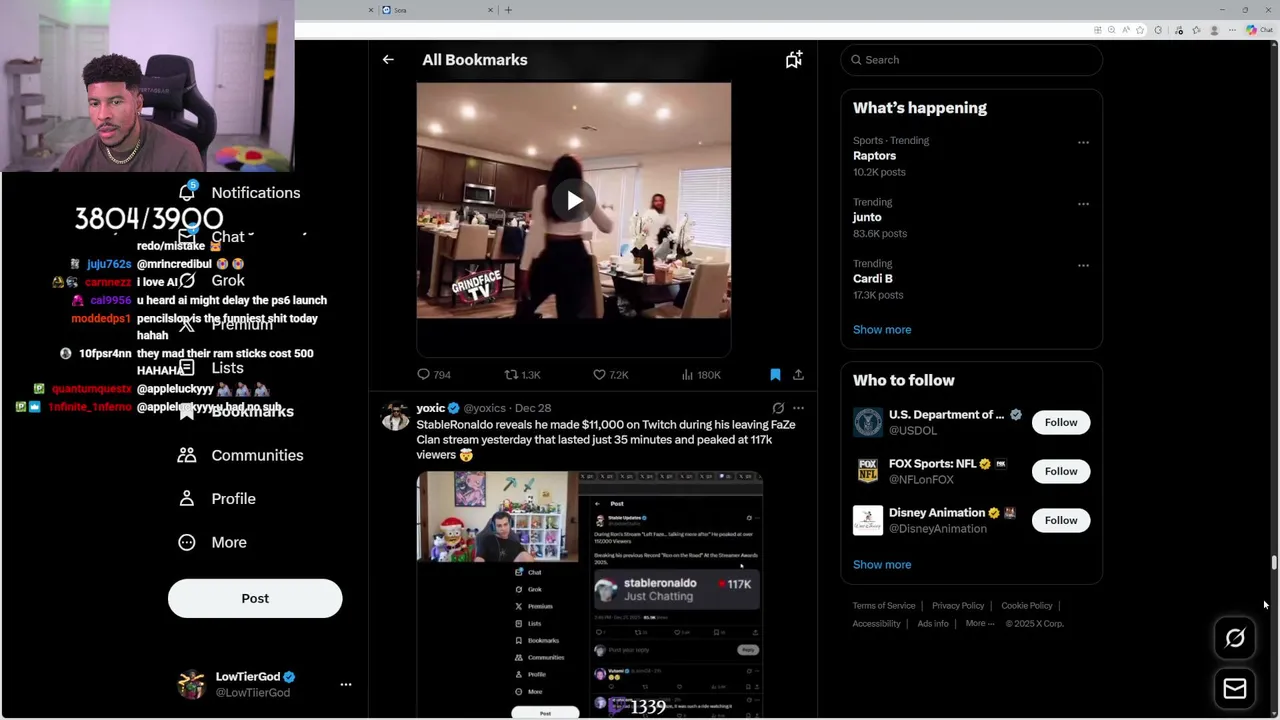Open the FOX Sports: NFL avatar
Image resolution: width=1280 pixels, height=720 pixels.
pos(868,471)
